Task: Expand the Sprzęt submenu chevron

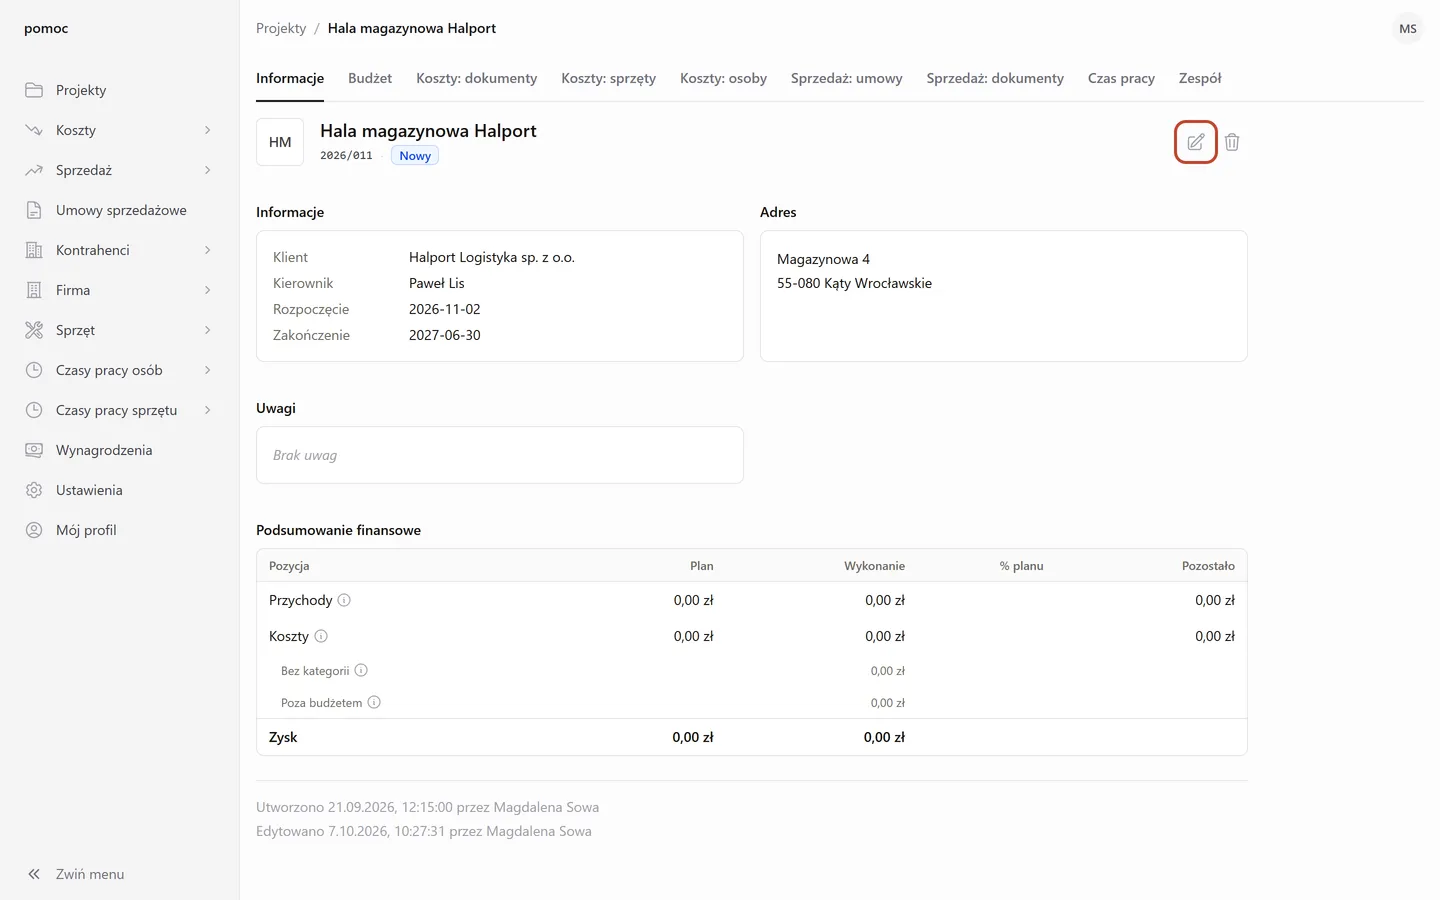Action: pyautogui.click(x=208, y=330)
